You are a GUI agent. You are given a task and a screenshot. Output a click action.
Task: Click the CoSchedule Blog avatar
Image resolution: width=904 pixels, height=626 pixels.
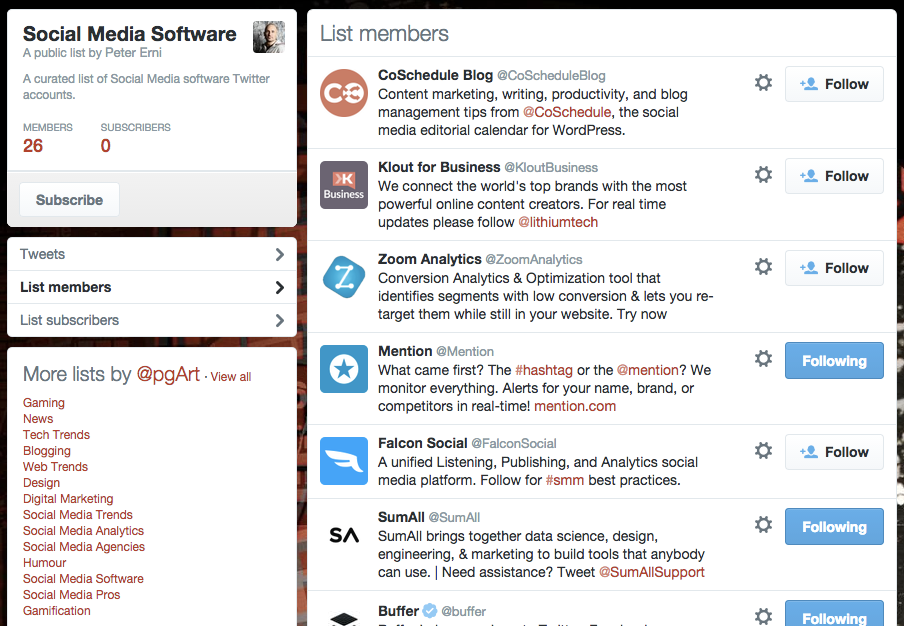click(344, 93)
